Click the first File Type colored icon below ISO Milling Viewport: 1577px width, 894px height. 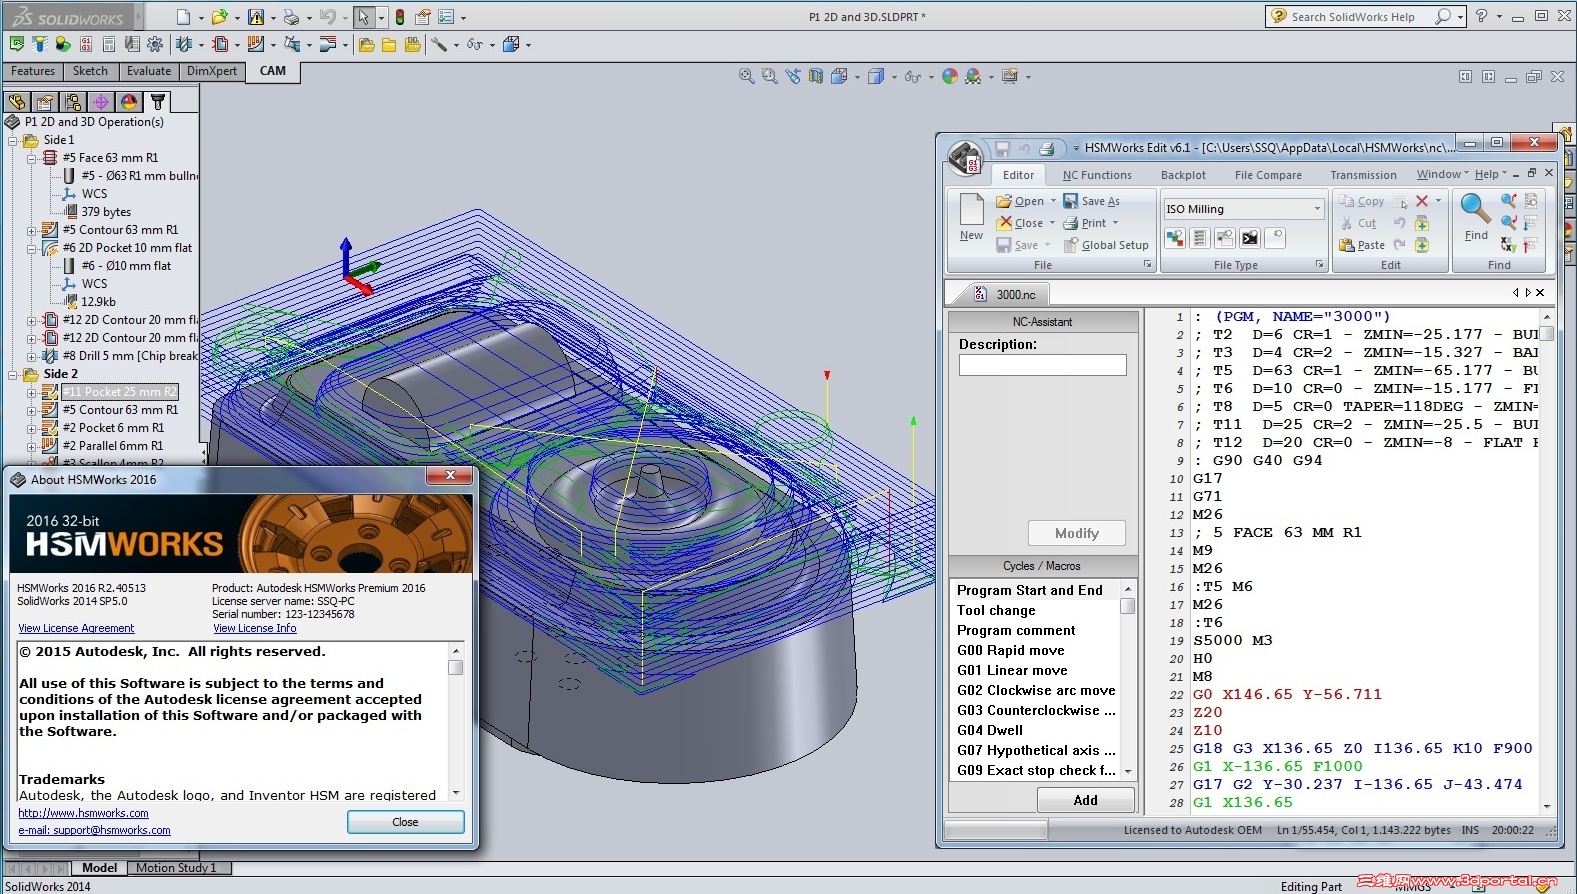coord(1175,238)
